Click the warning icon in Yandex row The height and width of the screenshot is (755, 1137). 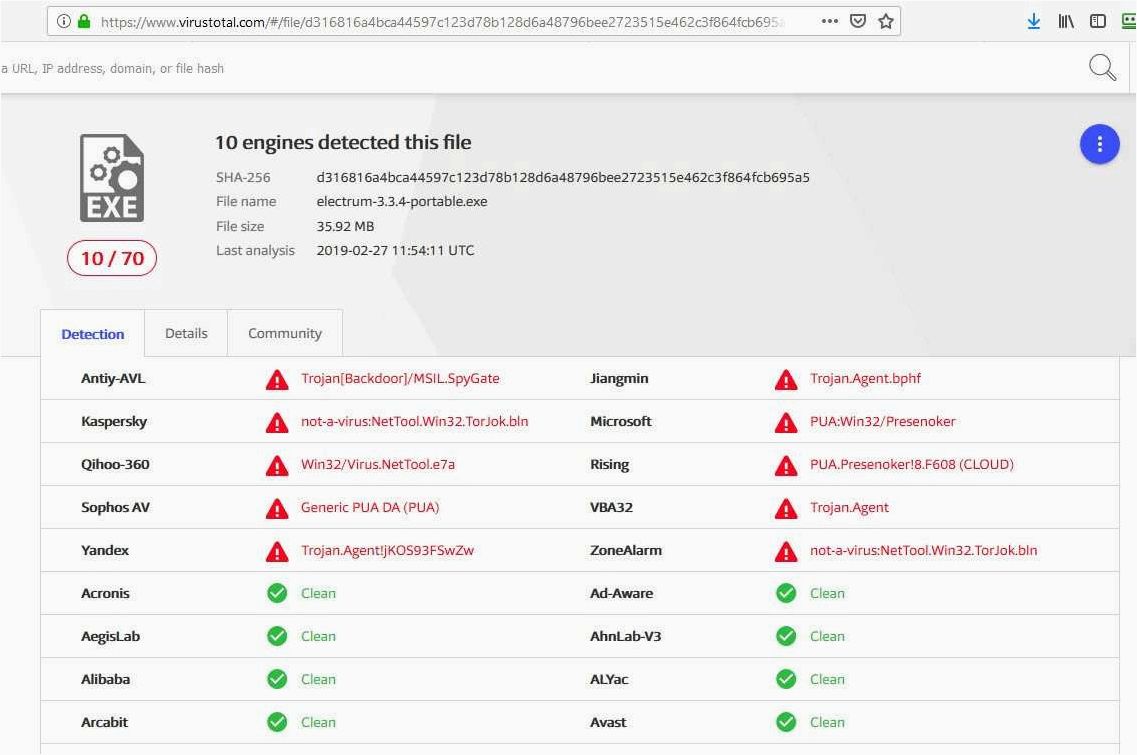277,551
